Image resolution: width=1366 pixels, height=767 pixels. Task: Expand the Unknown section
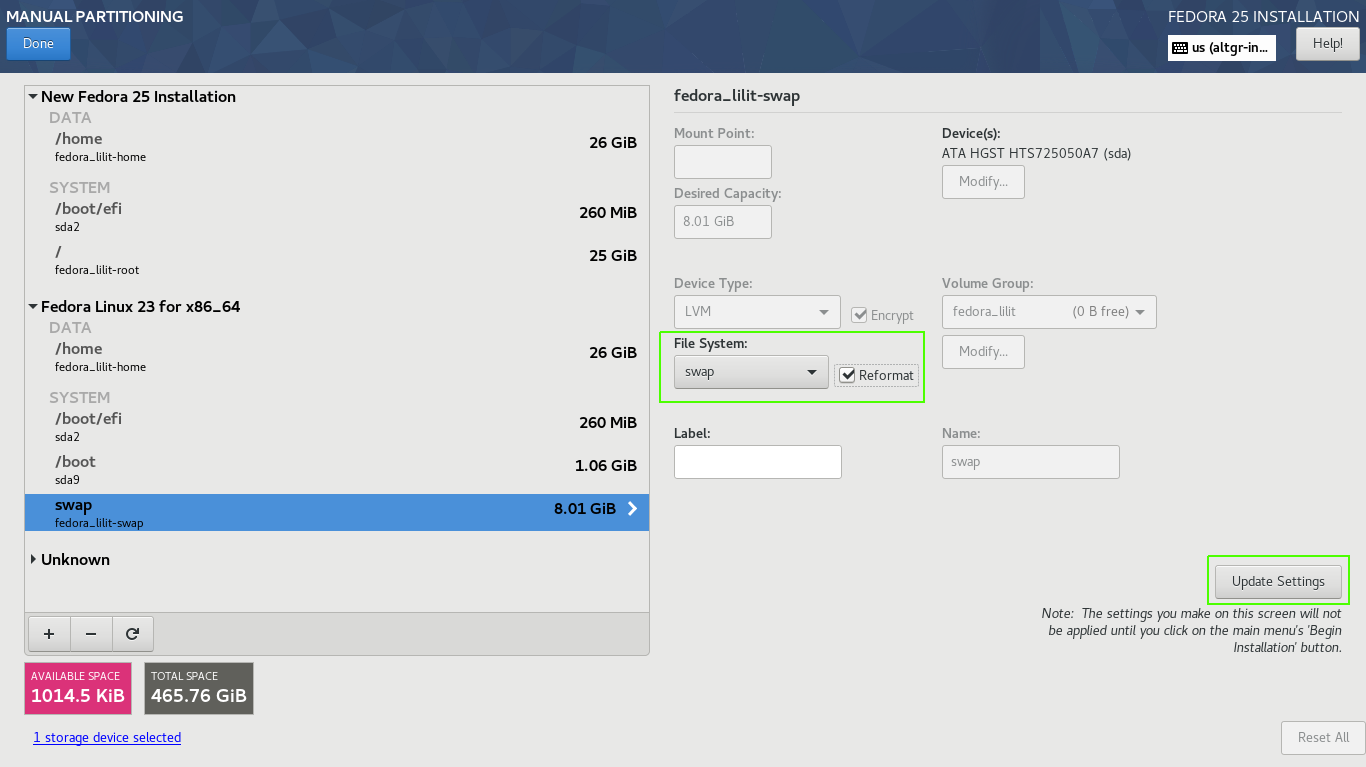pyautogui.click(x=33, y=560)
